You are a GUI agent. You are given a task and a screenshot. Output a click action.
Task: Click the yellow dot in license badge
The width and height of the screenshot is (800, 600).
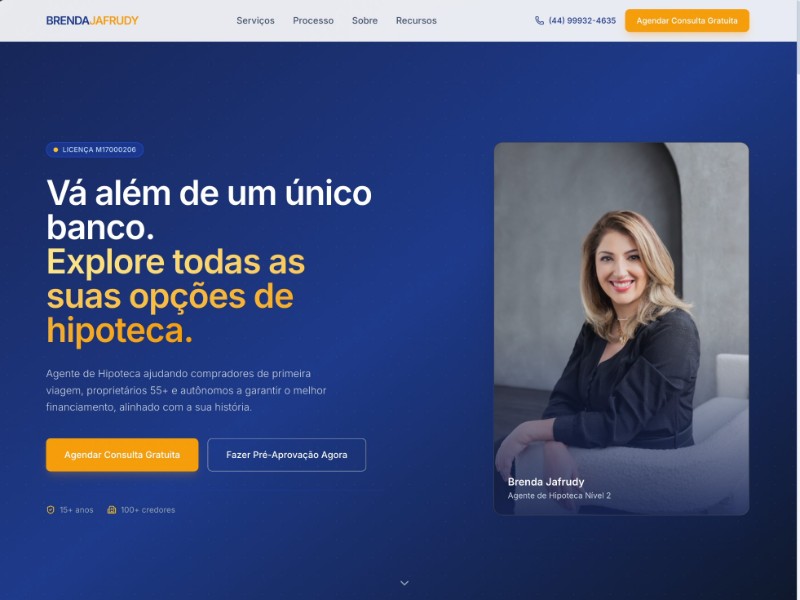(56, 150)
